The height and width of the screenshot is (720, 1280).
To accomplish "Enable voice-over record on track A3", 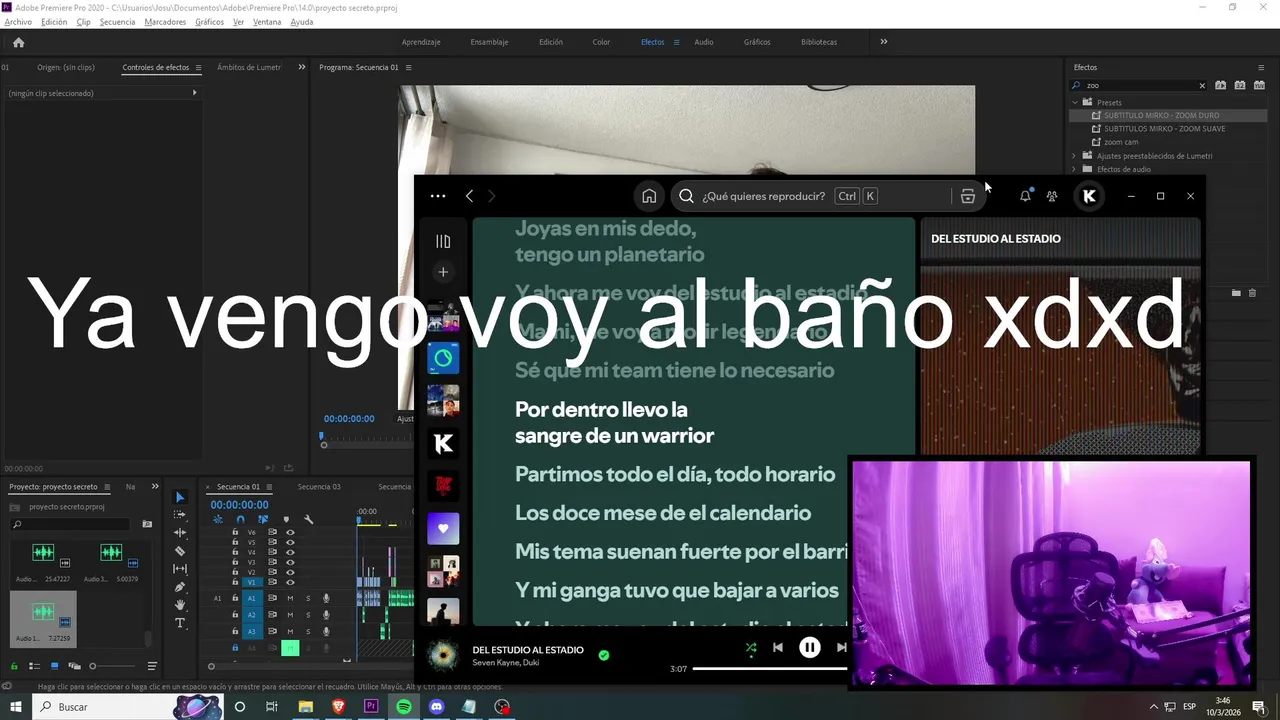I will (x=326, y=631).
